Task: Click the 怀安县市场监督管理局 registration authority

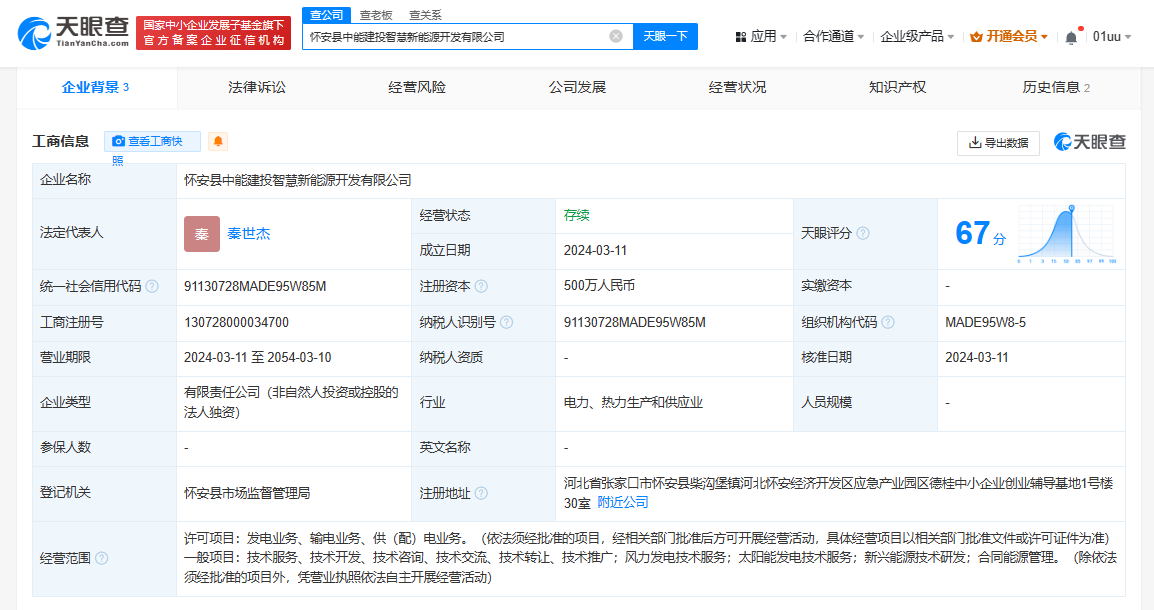Action: coord(247,493)
